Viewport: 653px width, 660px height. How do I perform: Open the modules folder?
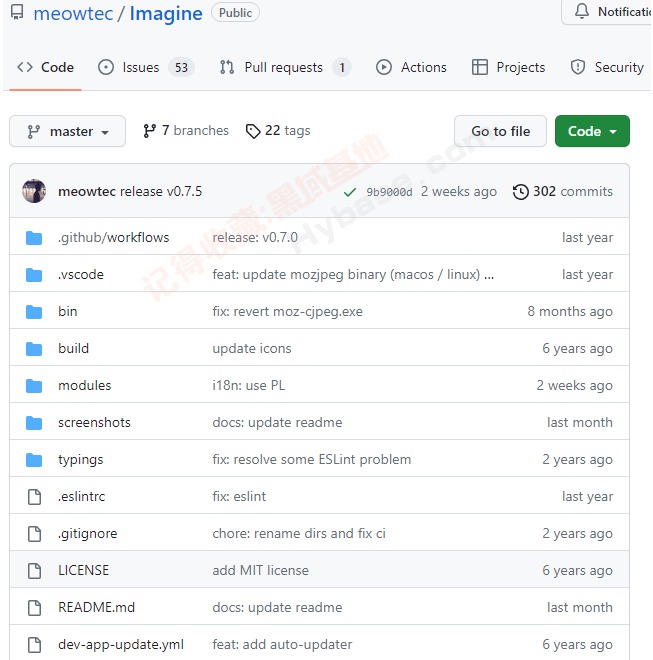pos(85,386)
